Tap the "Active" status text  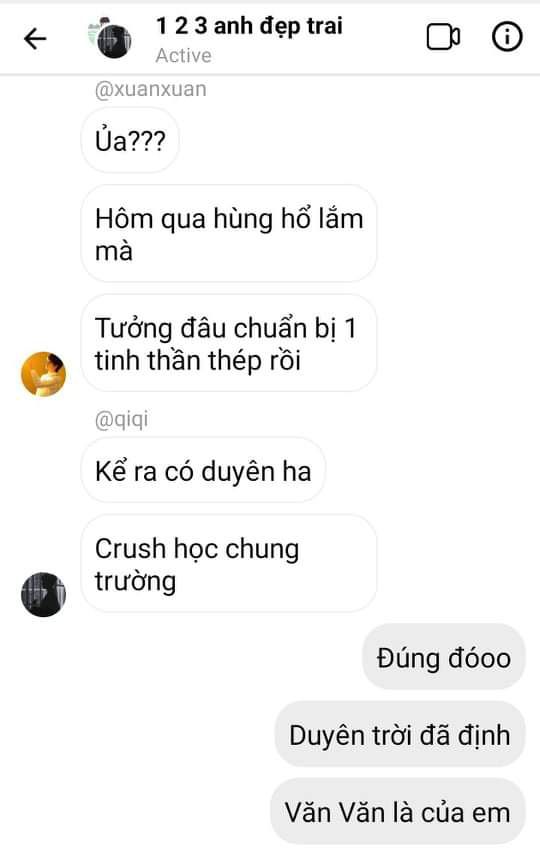(183, 56)
